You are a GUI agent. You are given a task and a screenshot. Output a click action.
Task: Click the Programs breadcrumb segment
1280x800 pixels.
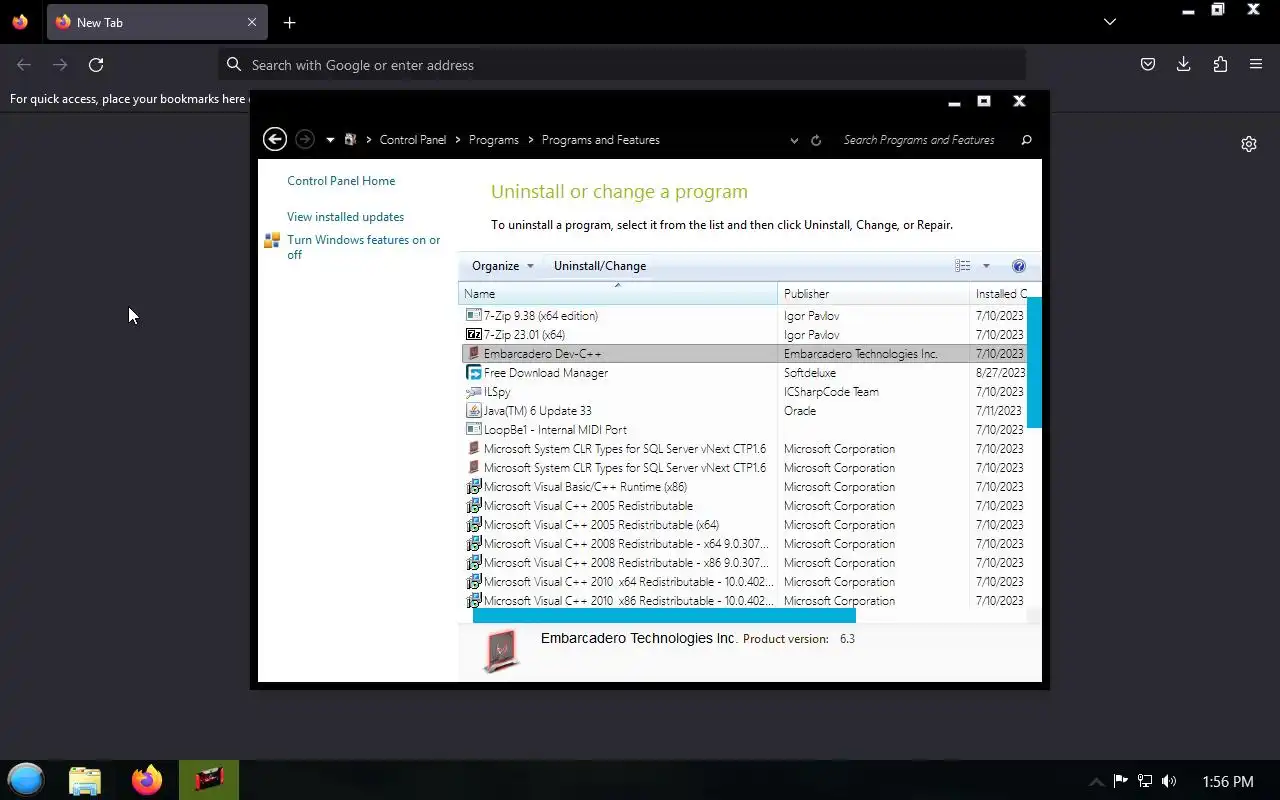coord(494,140)
